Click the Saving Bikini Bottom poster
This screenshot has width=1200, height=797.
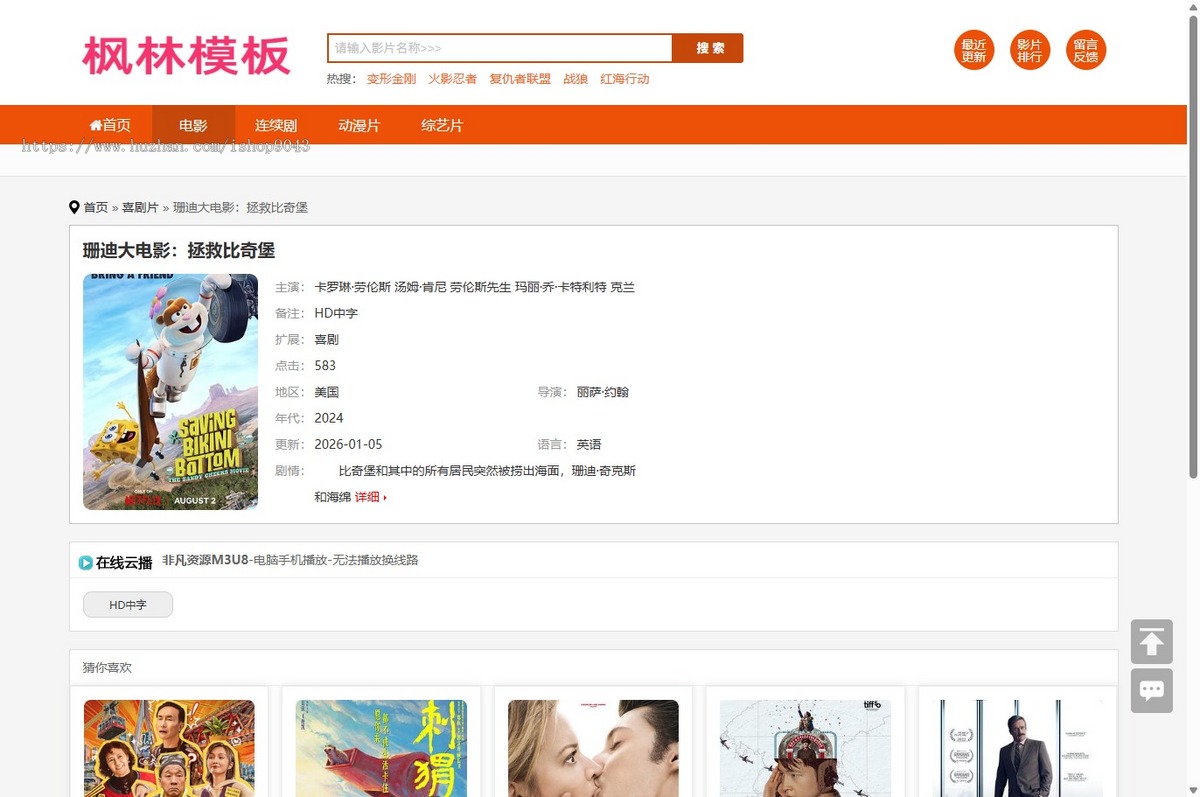click(170, 392)
